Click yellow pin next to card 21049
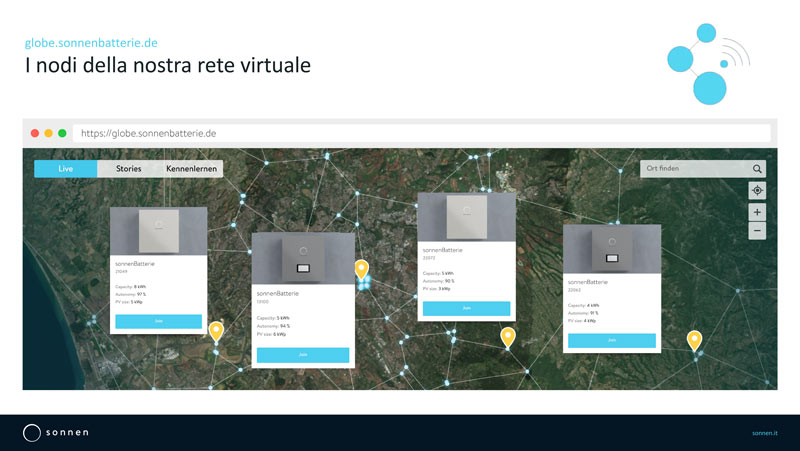The height and width of the screenshot is (451, 800). click(216, 332)
